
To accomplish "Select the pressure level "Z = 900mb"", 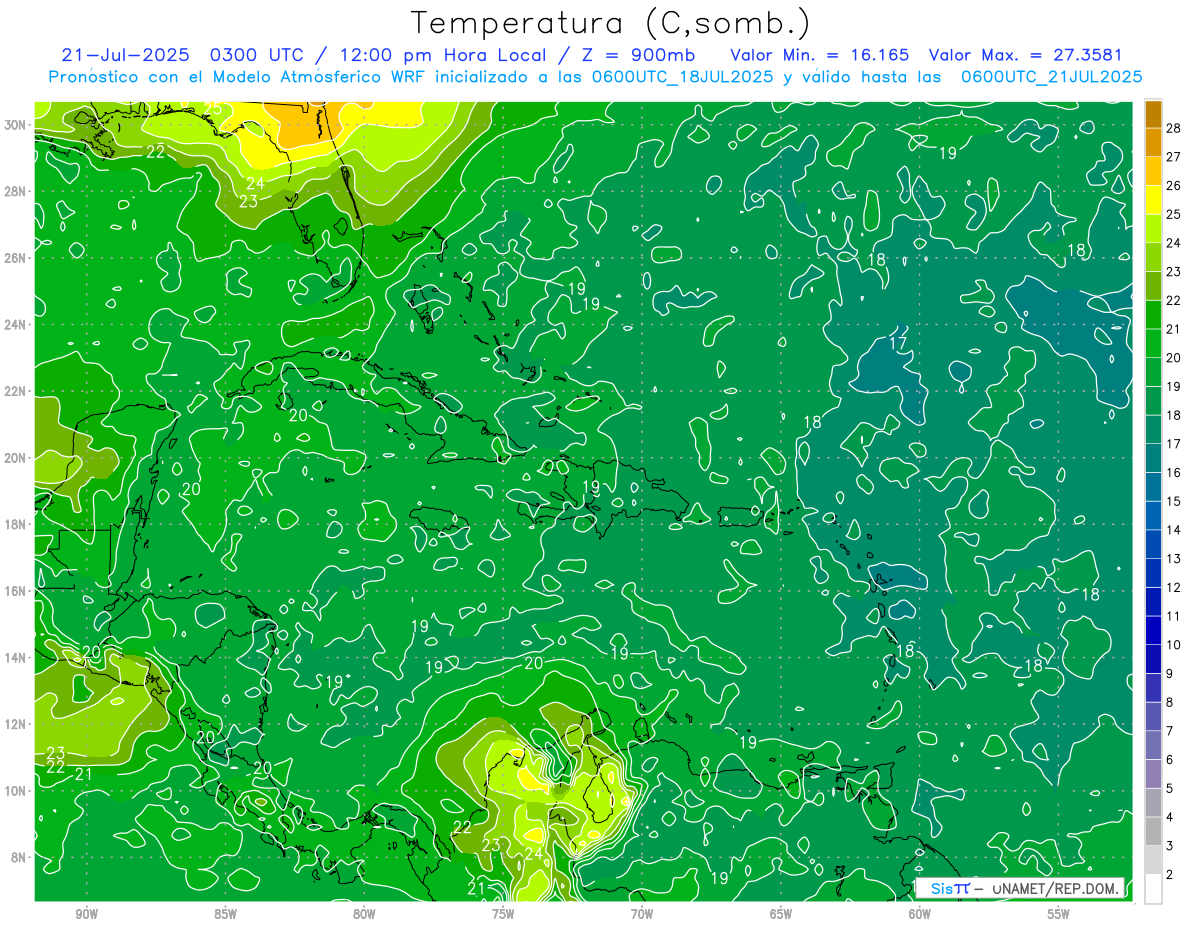I will click(x=636, y=54).
